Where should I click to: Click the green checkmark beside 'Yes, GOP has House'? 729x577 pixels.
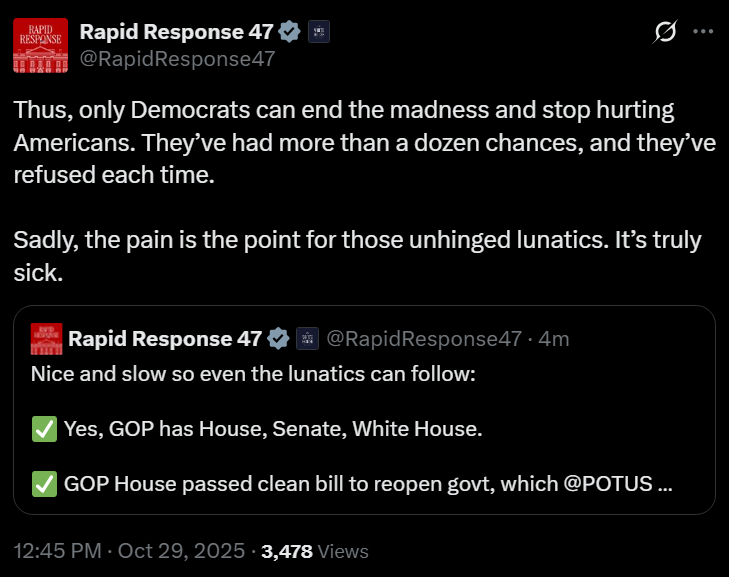44,430
